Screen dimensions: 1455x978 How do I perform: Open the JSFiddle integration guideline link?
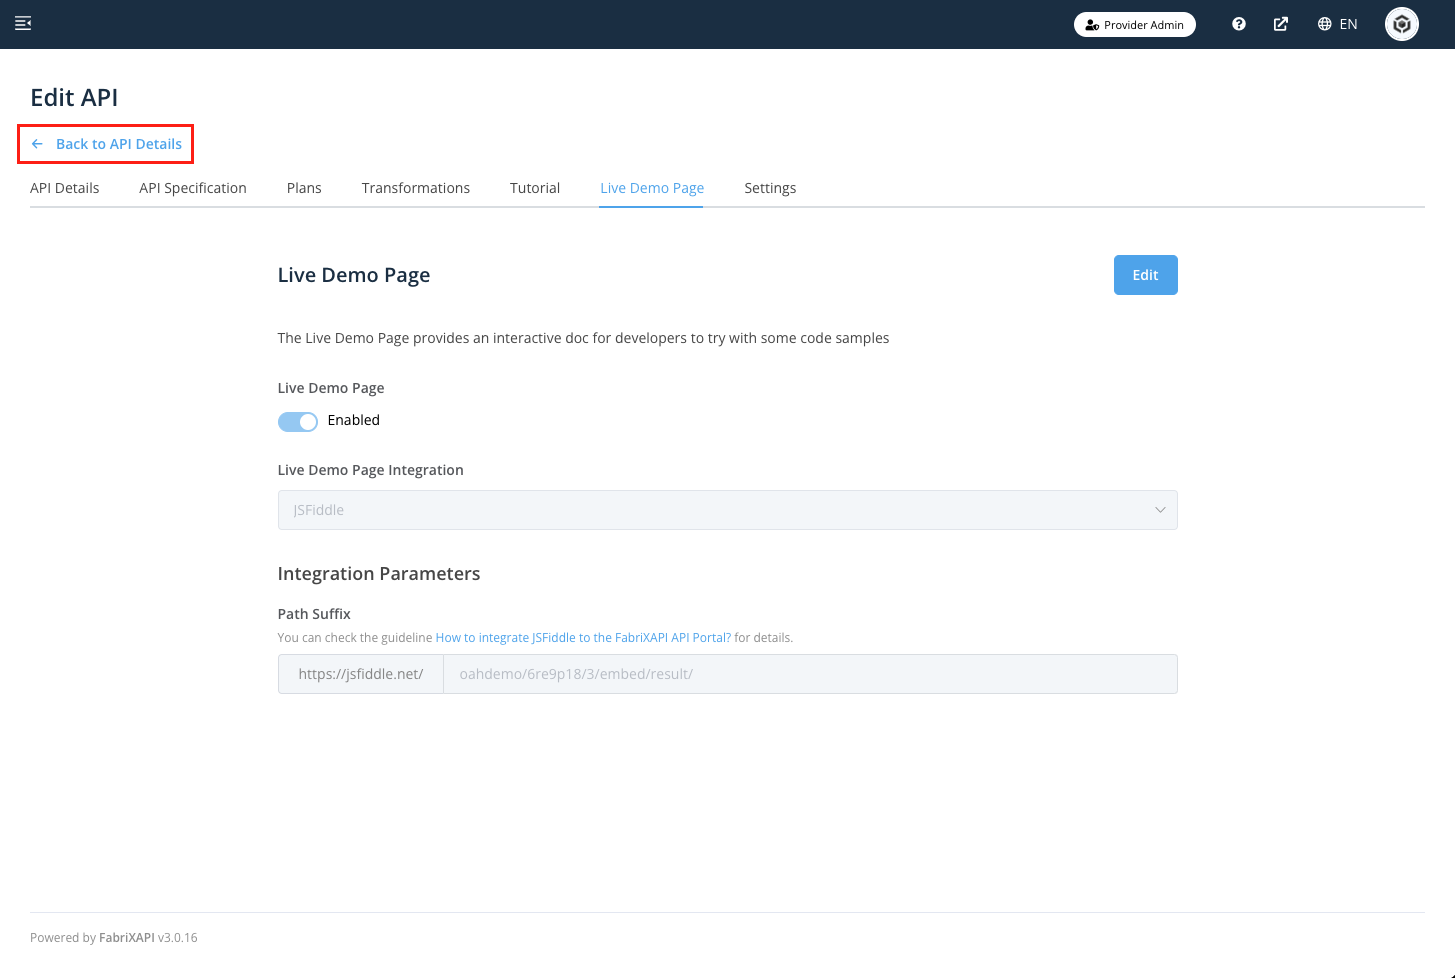[583, 638]
